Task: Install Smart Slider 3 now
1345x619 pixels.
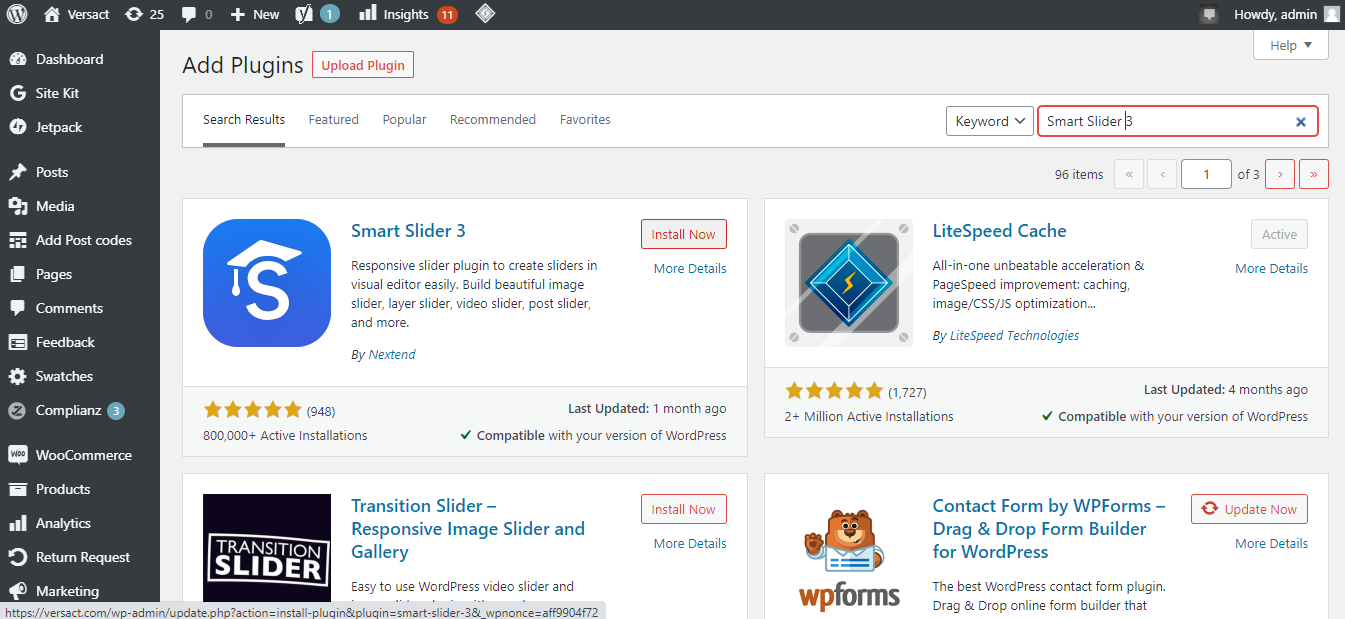Action: (x=683, y=233)
